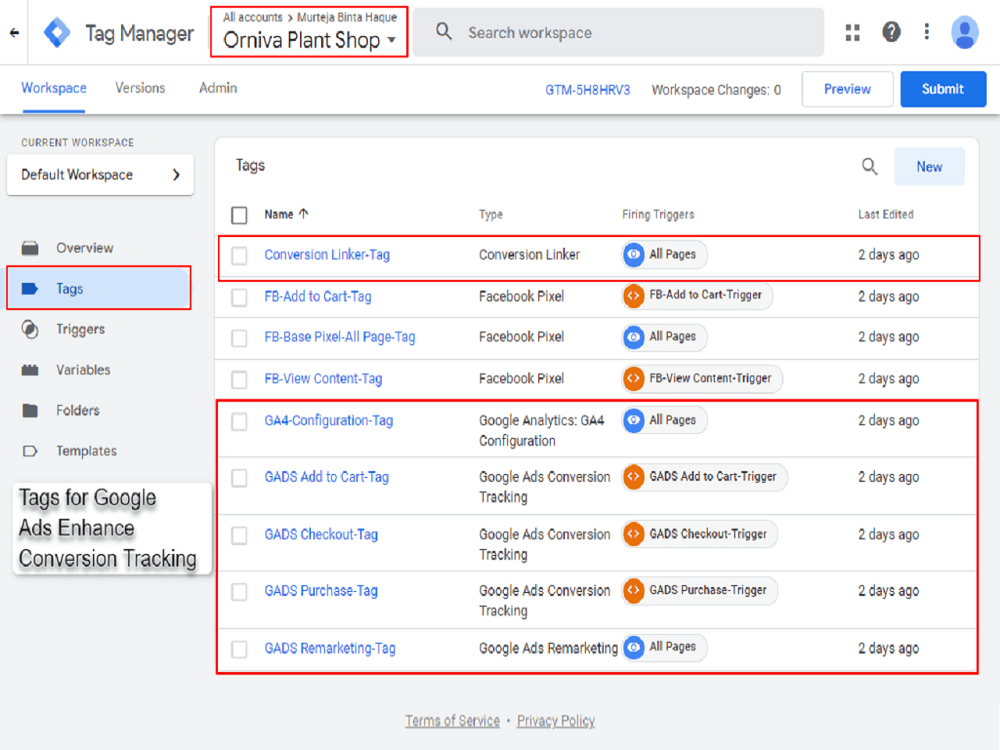Open the FB-View Content-Tag link
Viewport: 1000px width, 750px height.
click(x=323, y=379)
